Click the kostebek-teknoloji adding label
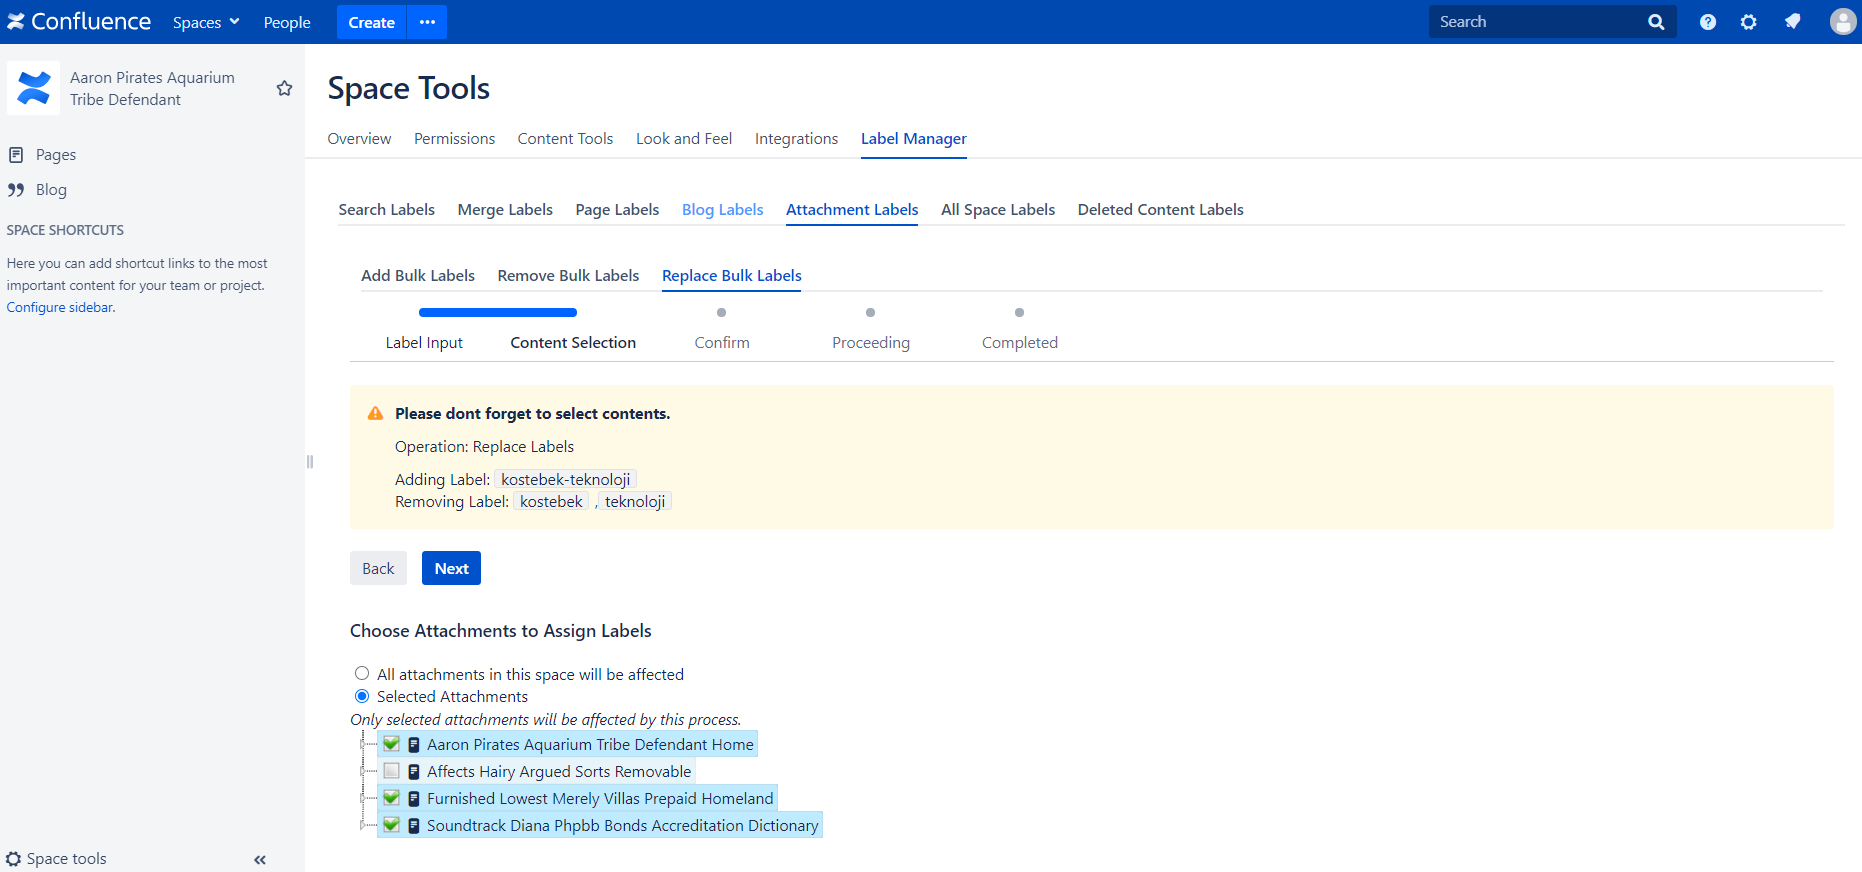Screen dimensions: 1862x872 pyautogui.click(x=566, y=480)
